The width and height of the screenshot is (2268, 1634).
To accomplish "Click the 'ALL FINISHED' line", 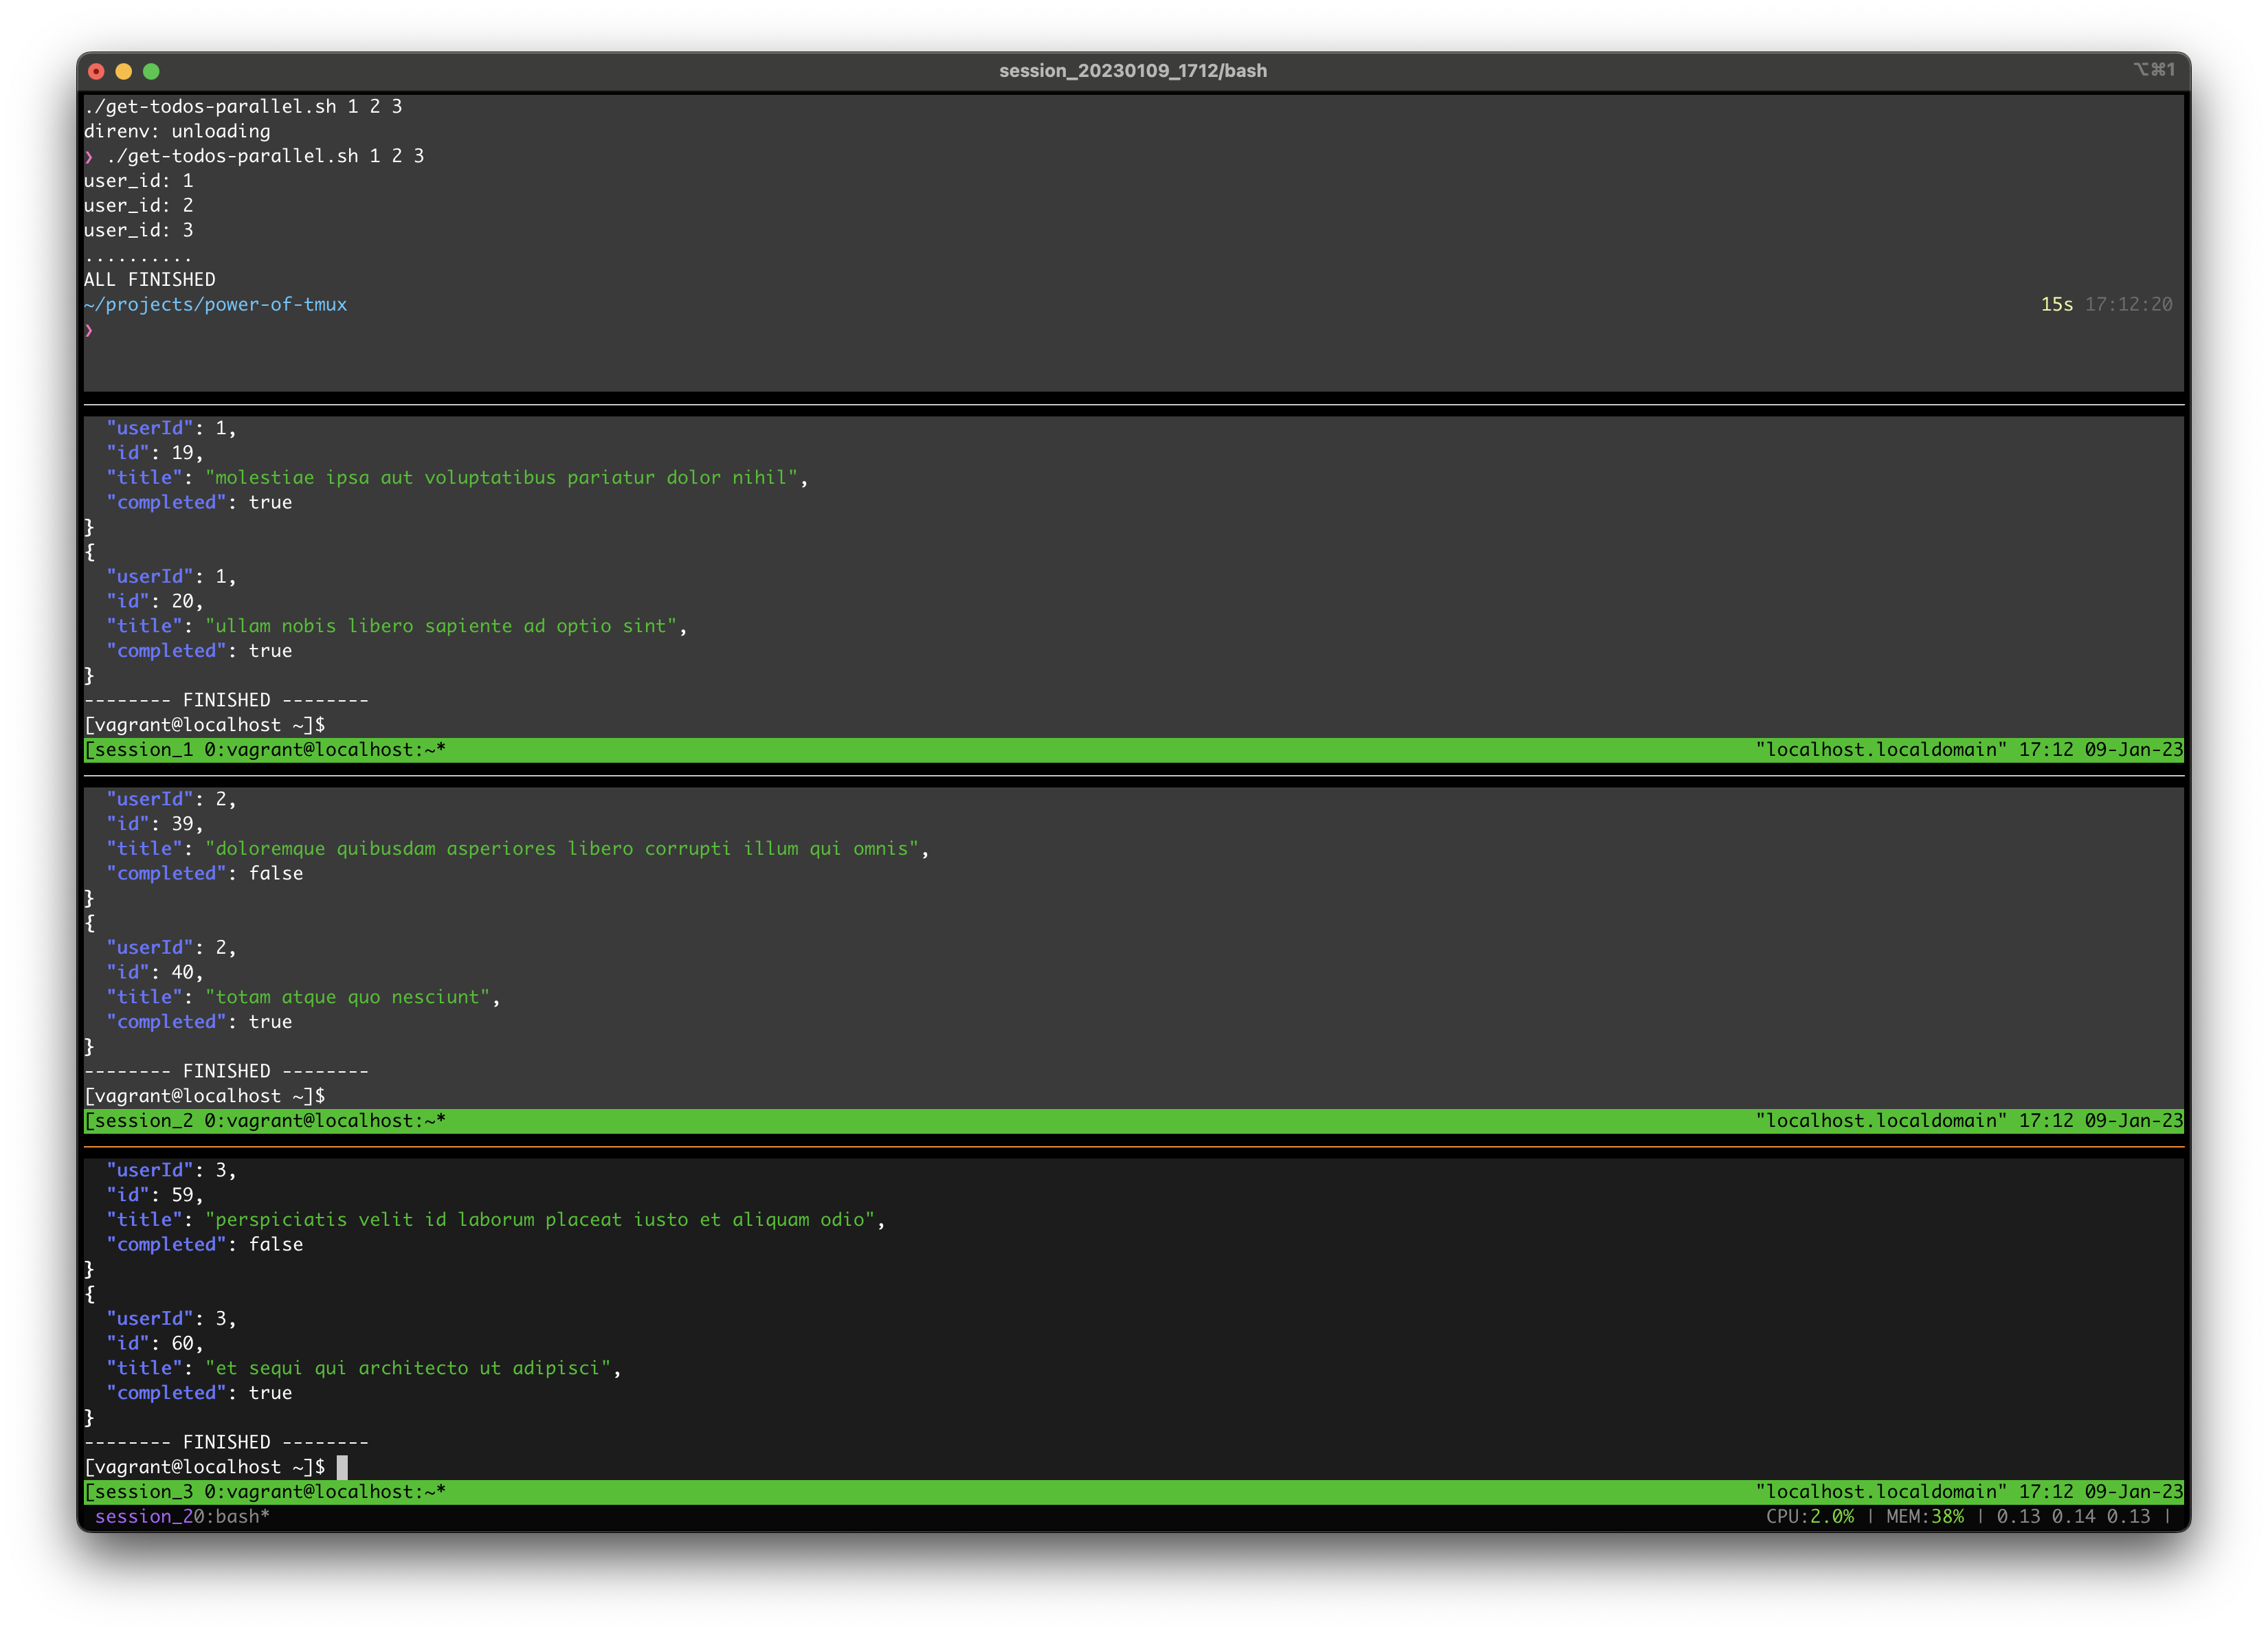I will click(150, 280).
